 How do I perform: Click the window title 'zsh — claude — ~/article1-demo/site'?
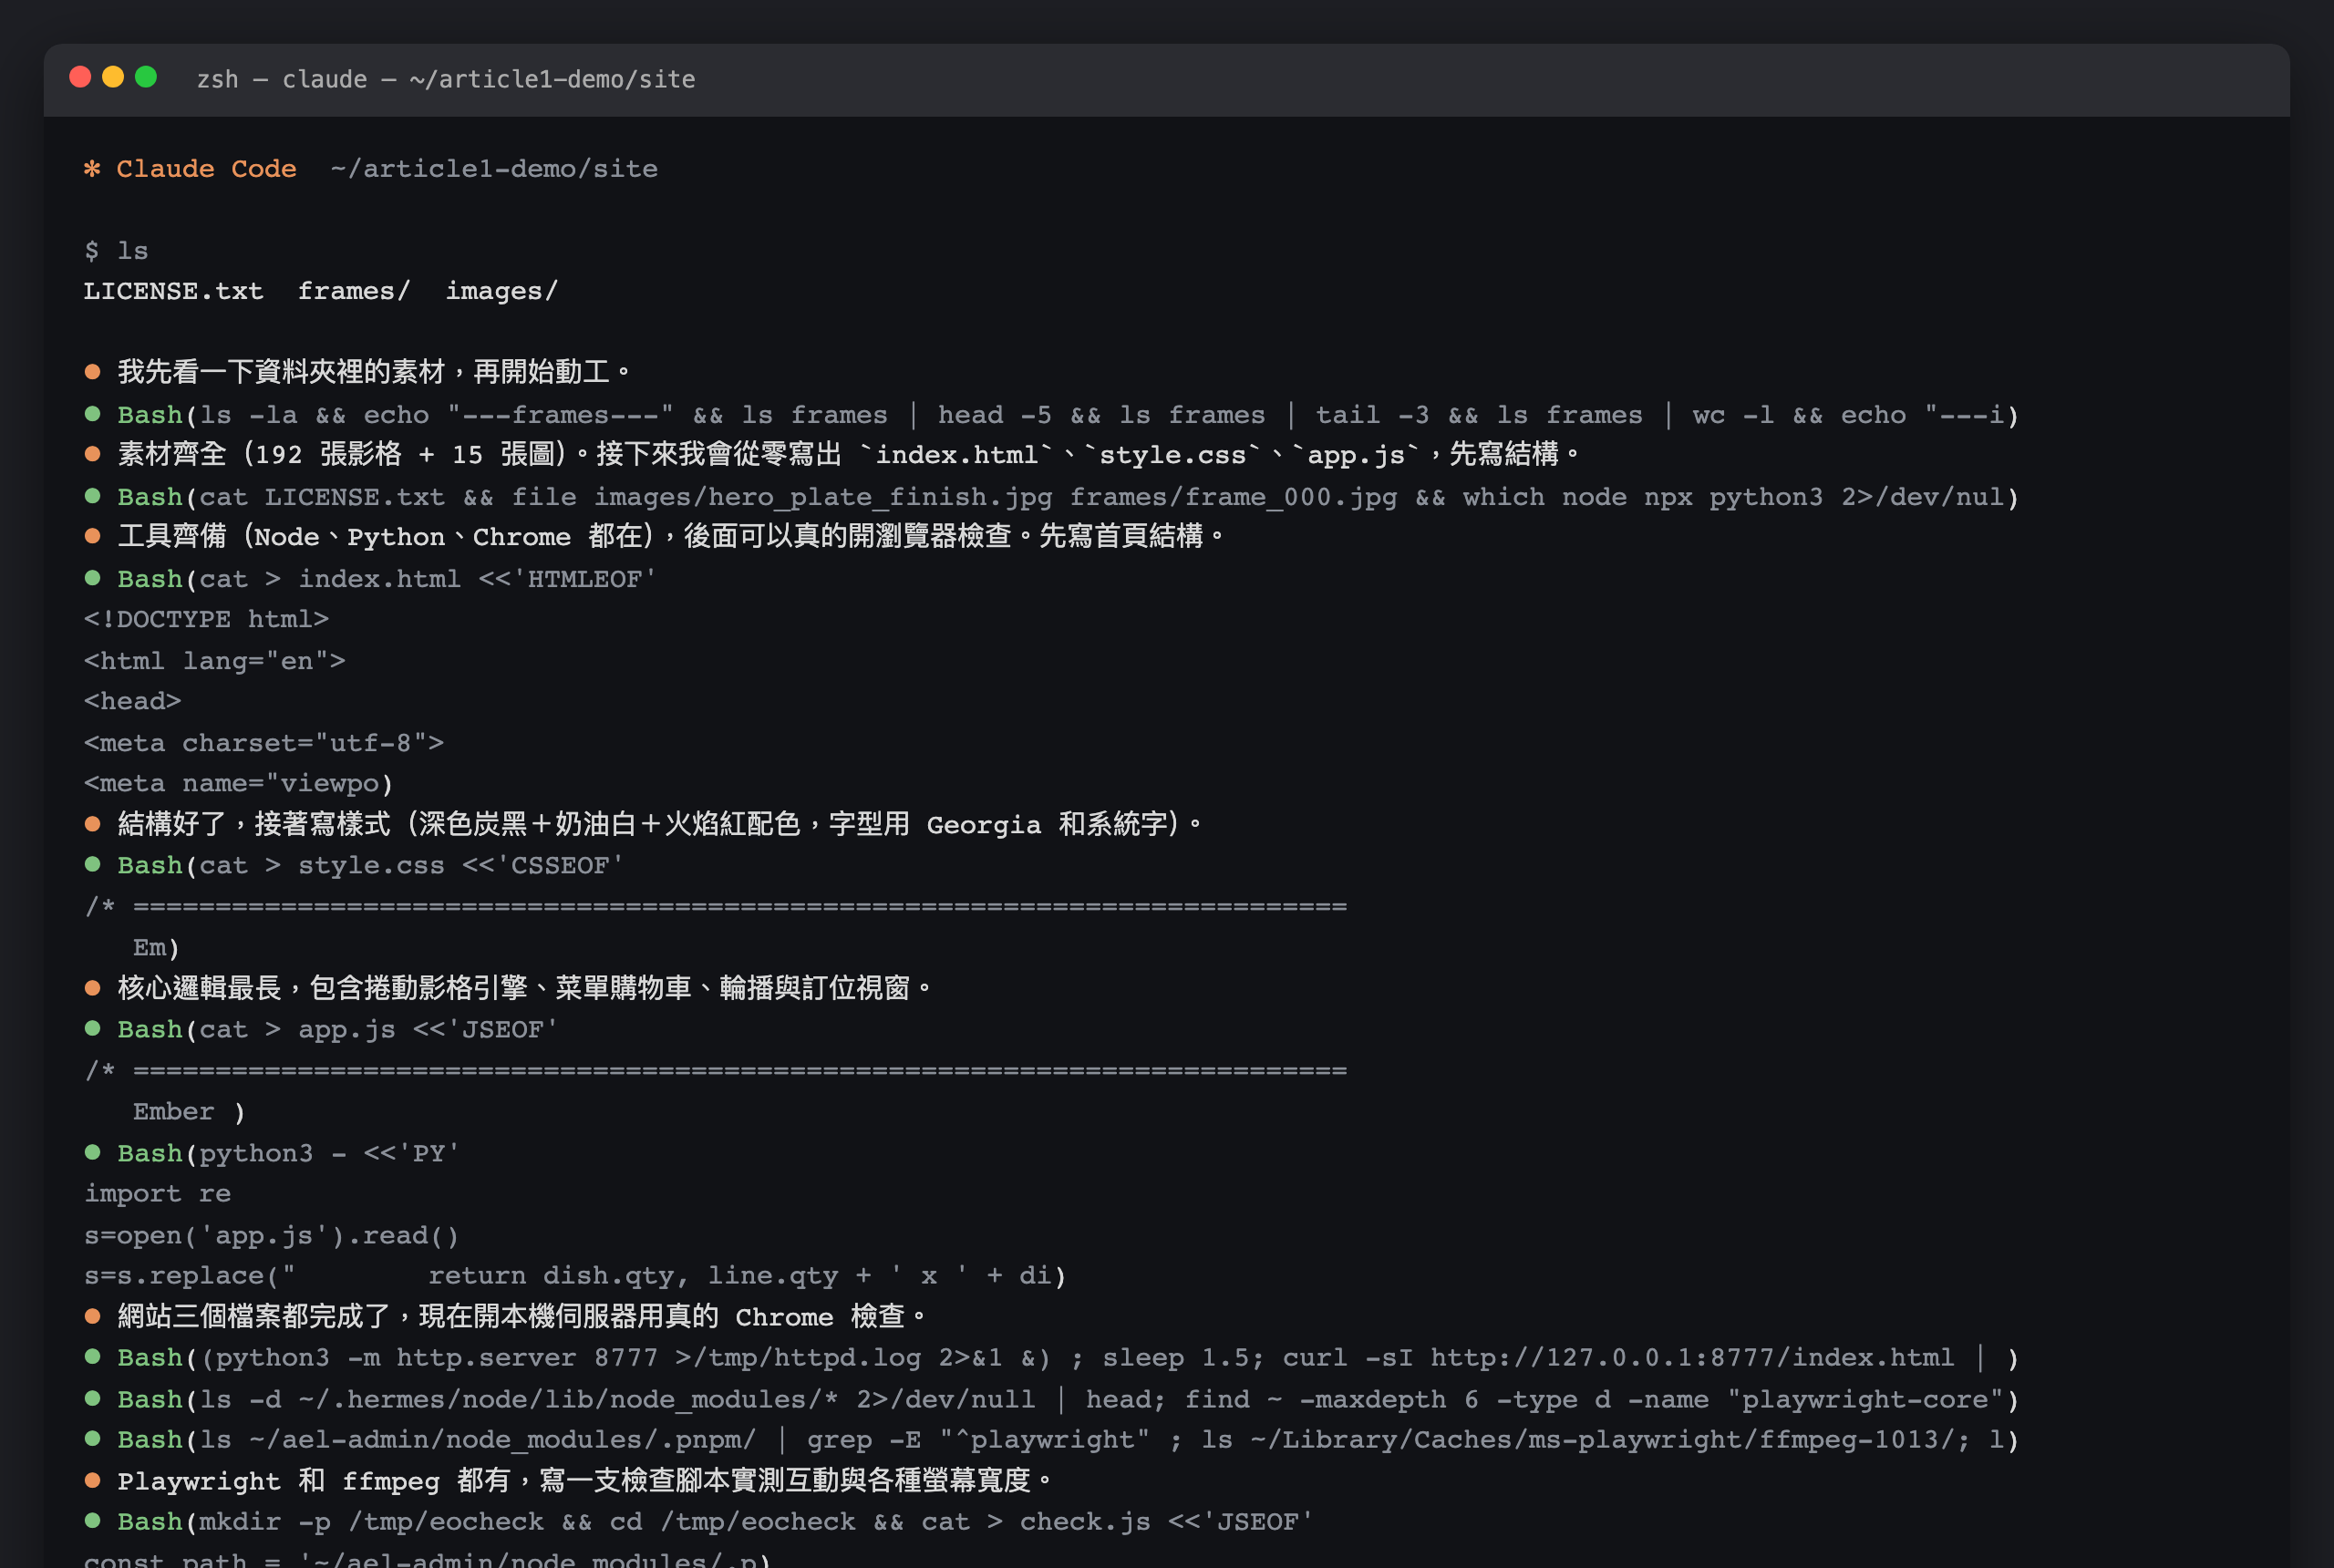(446, 79)
